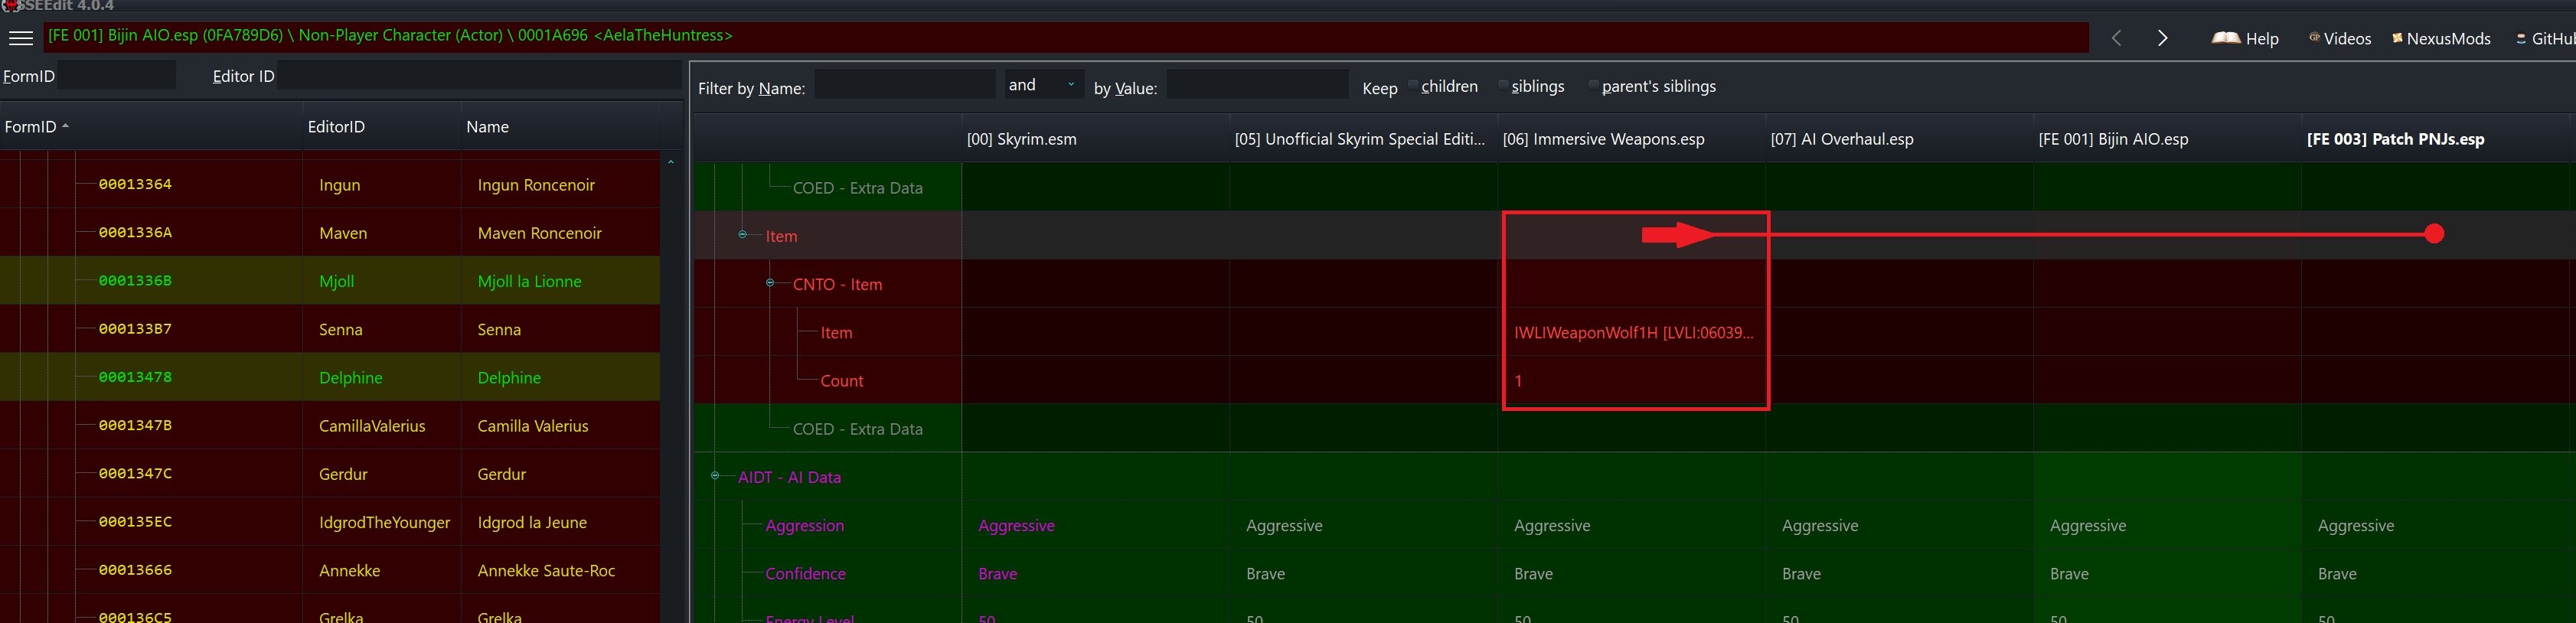
Task: Click the record path address bar
Action: (1065, 36)
